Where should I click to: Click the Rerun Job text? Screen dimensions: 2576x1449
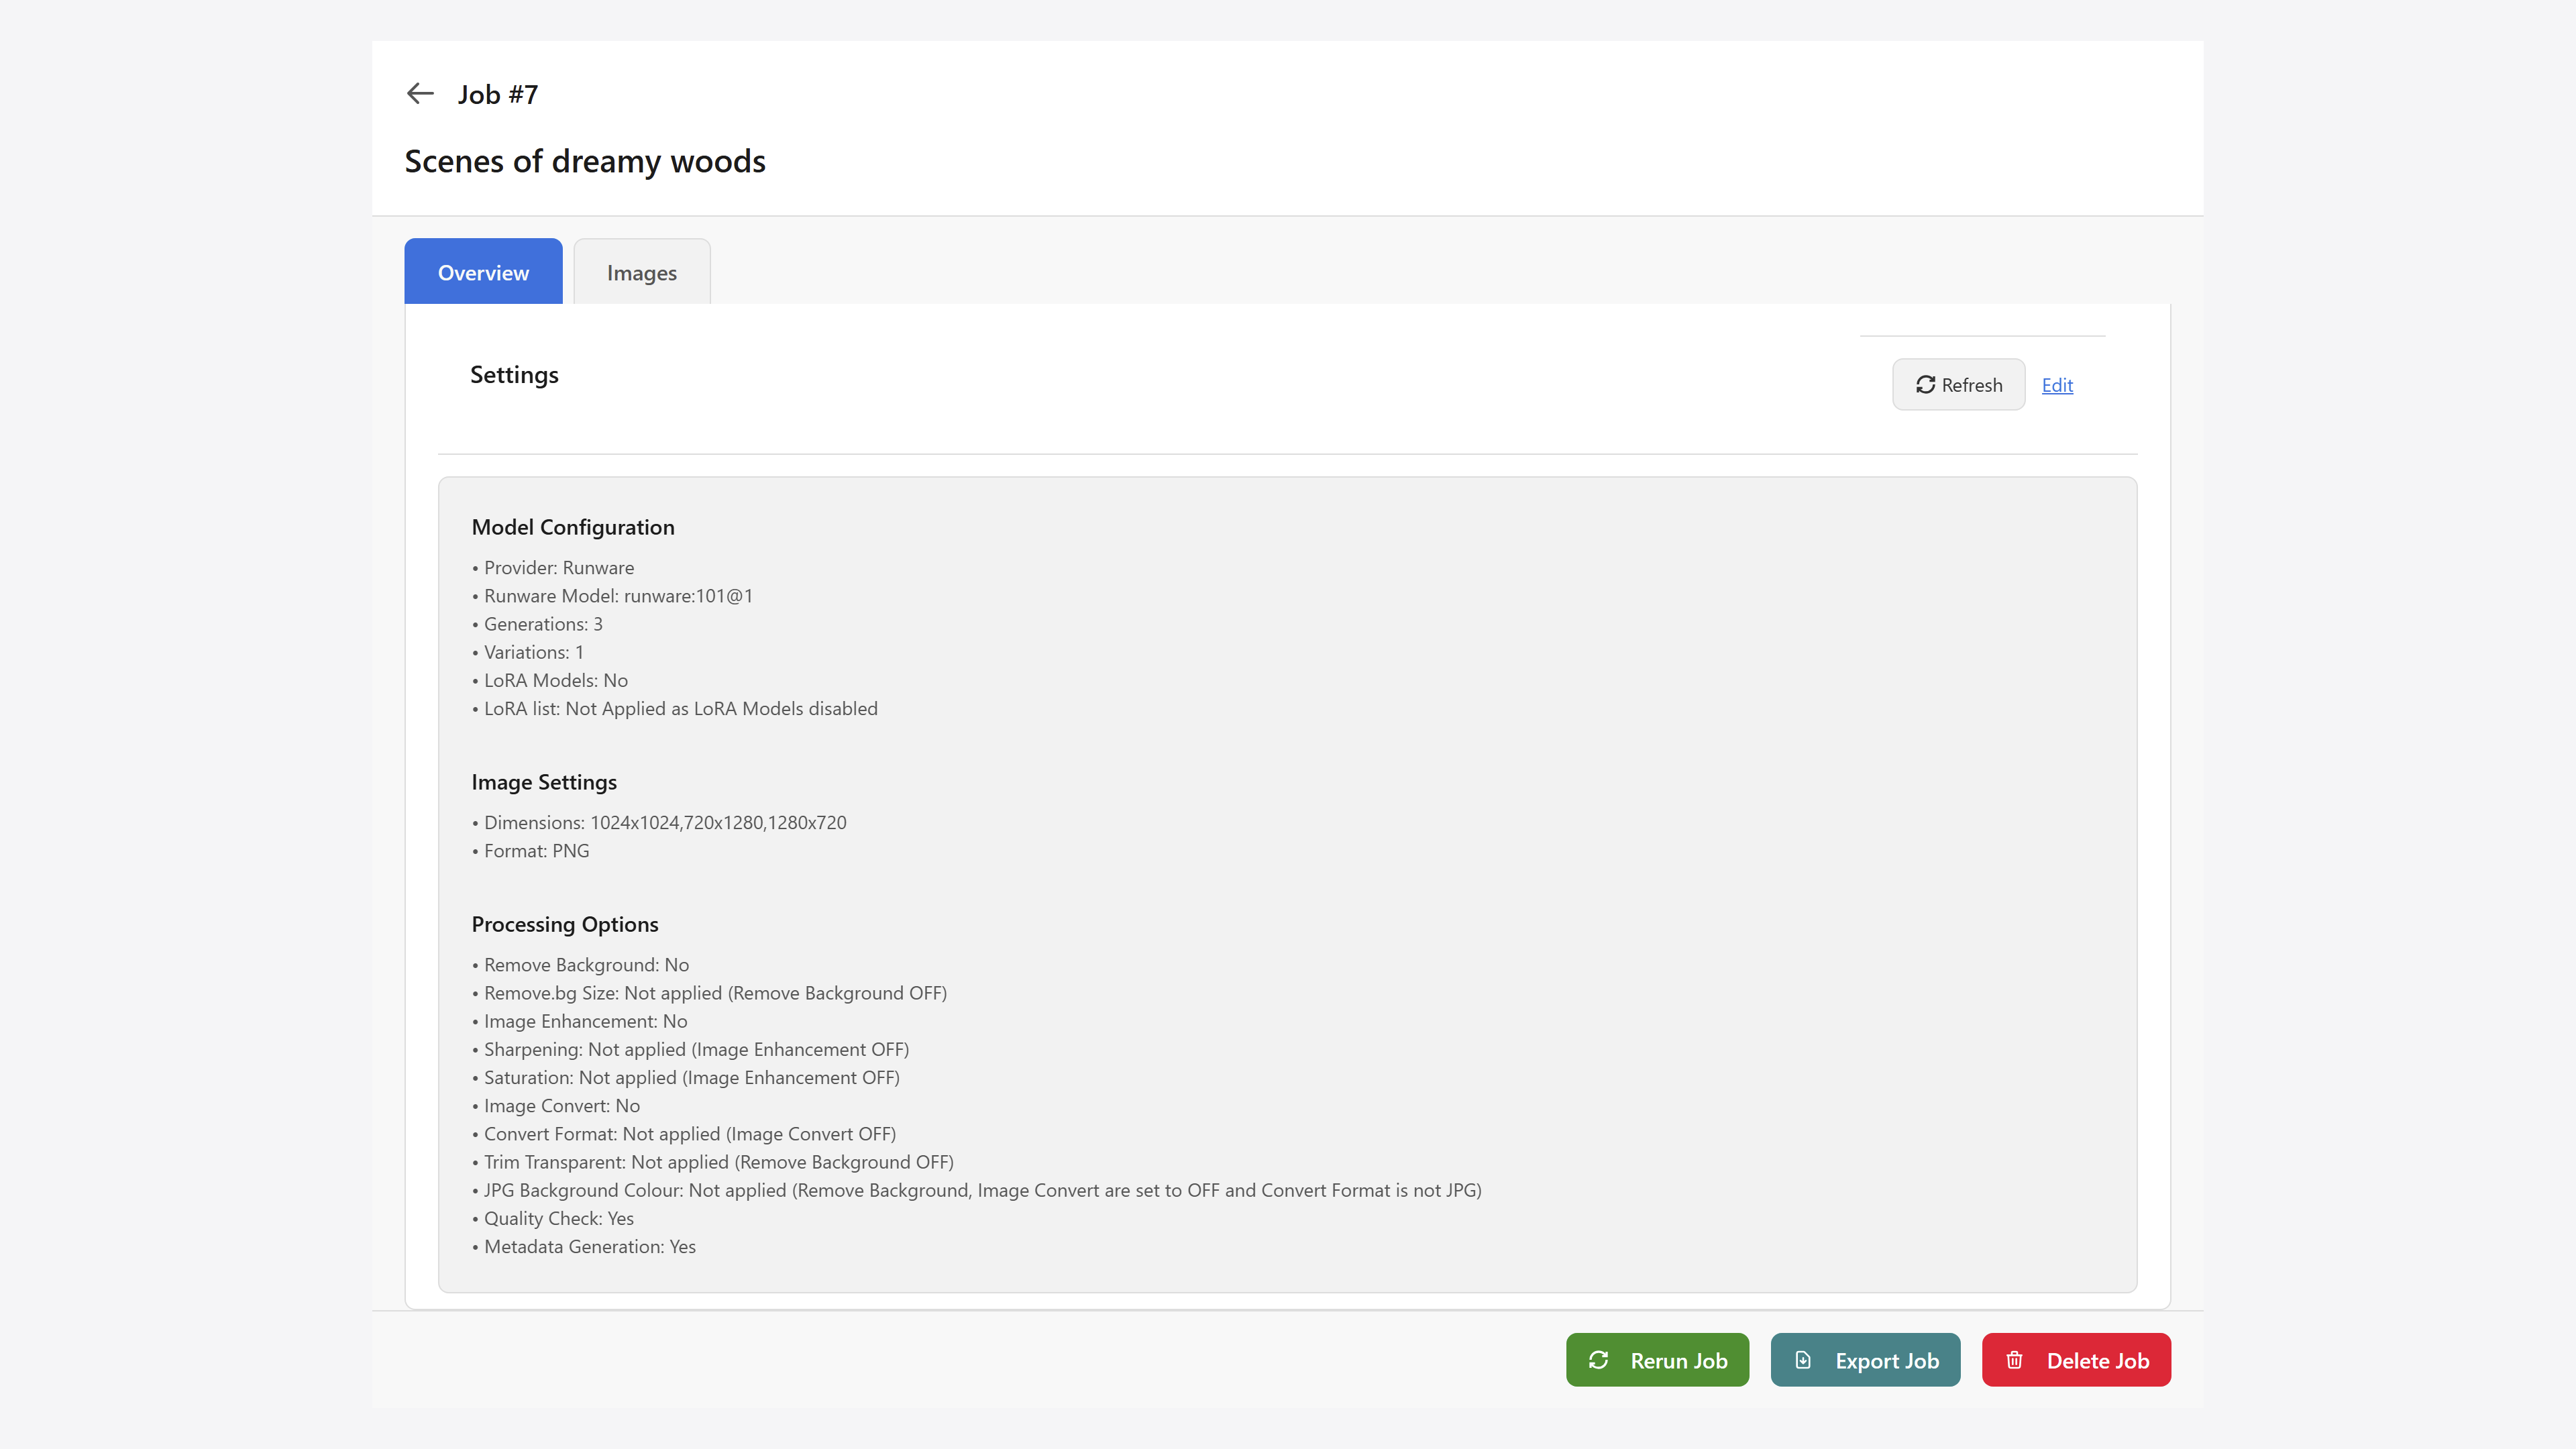(1678, 1360)
